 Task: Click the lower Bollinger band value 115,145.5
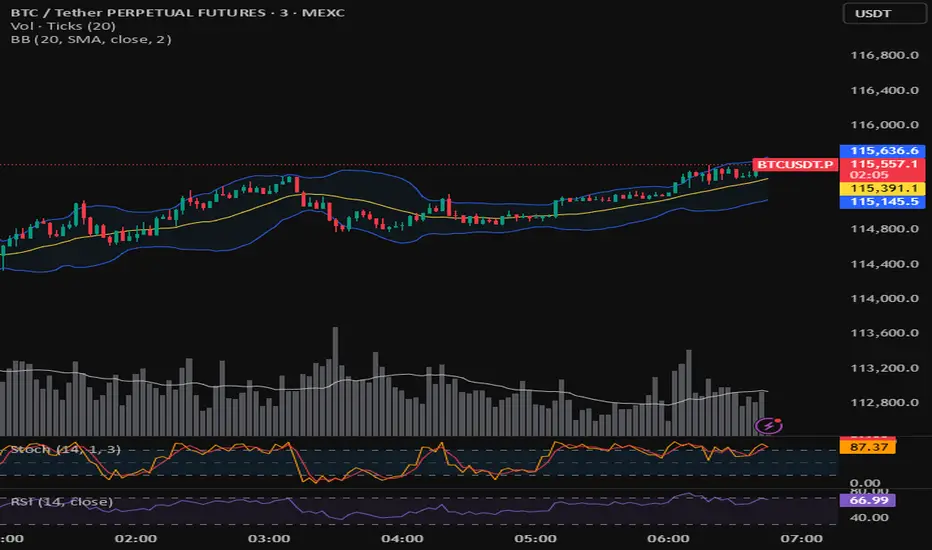click(883, 202)
